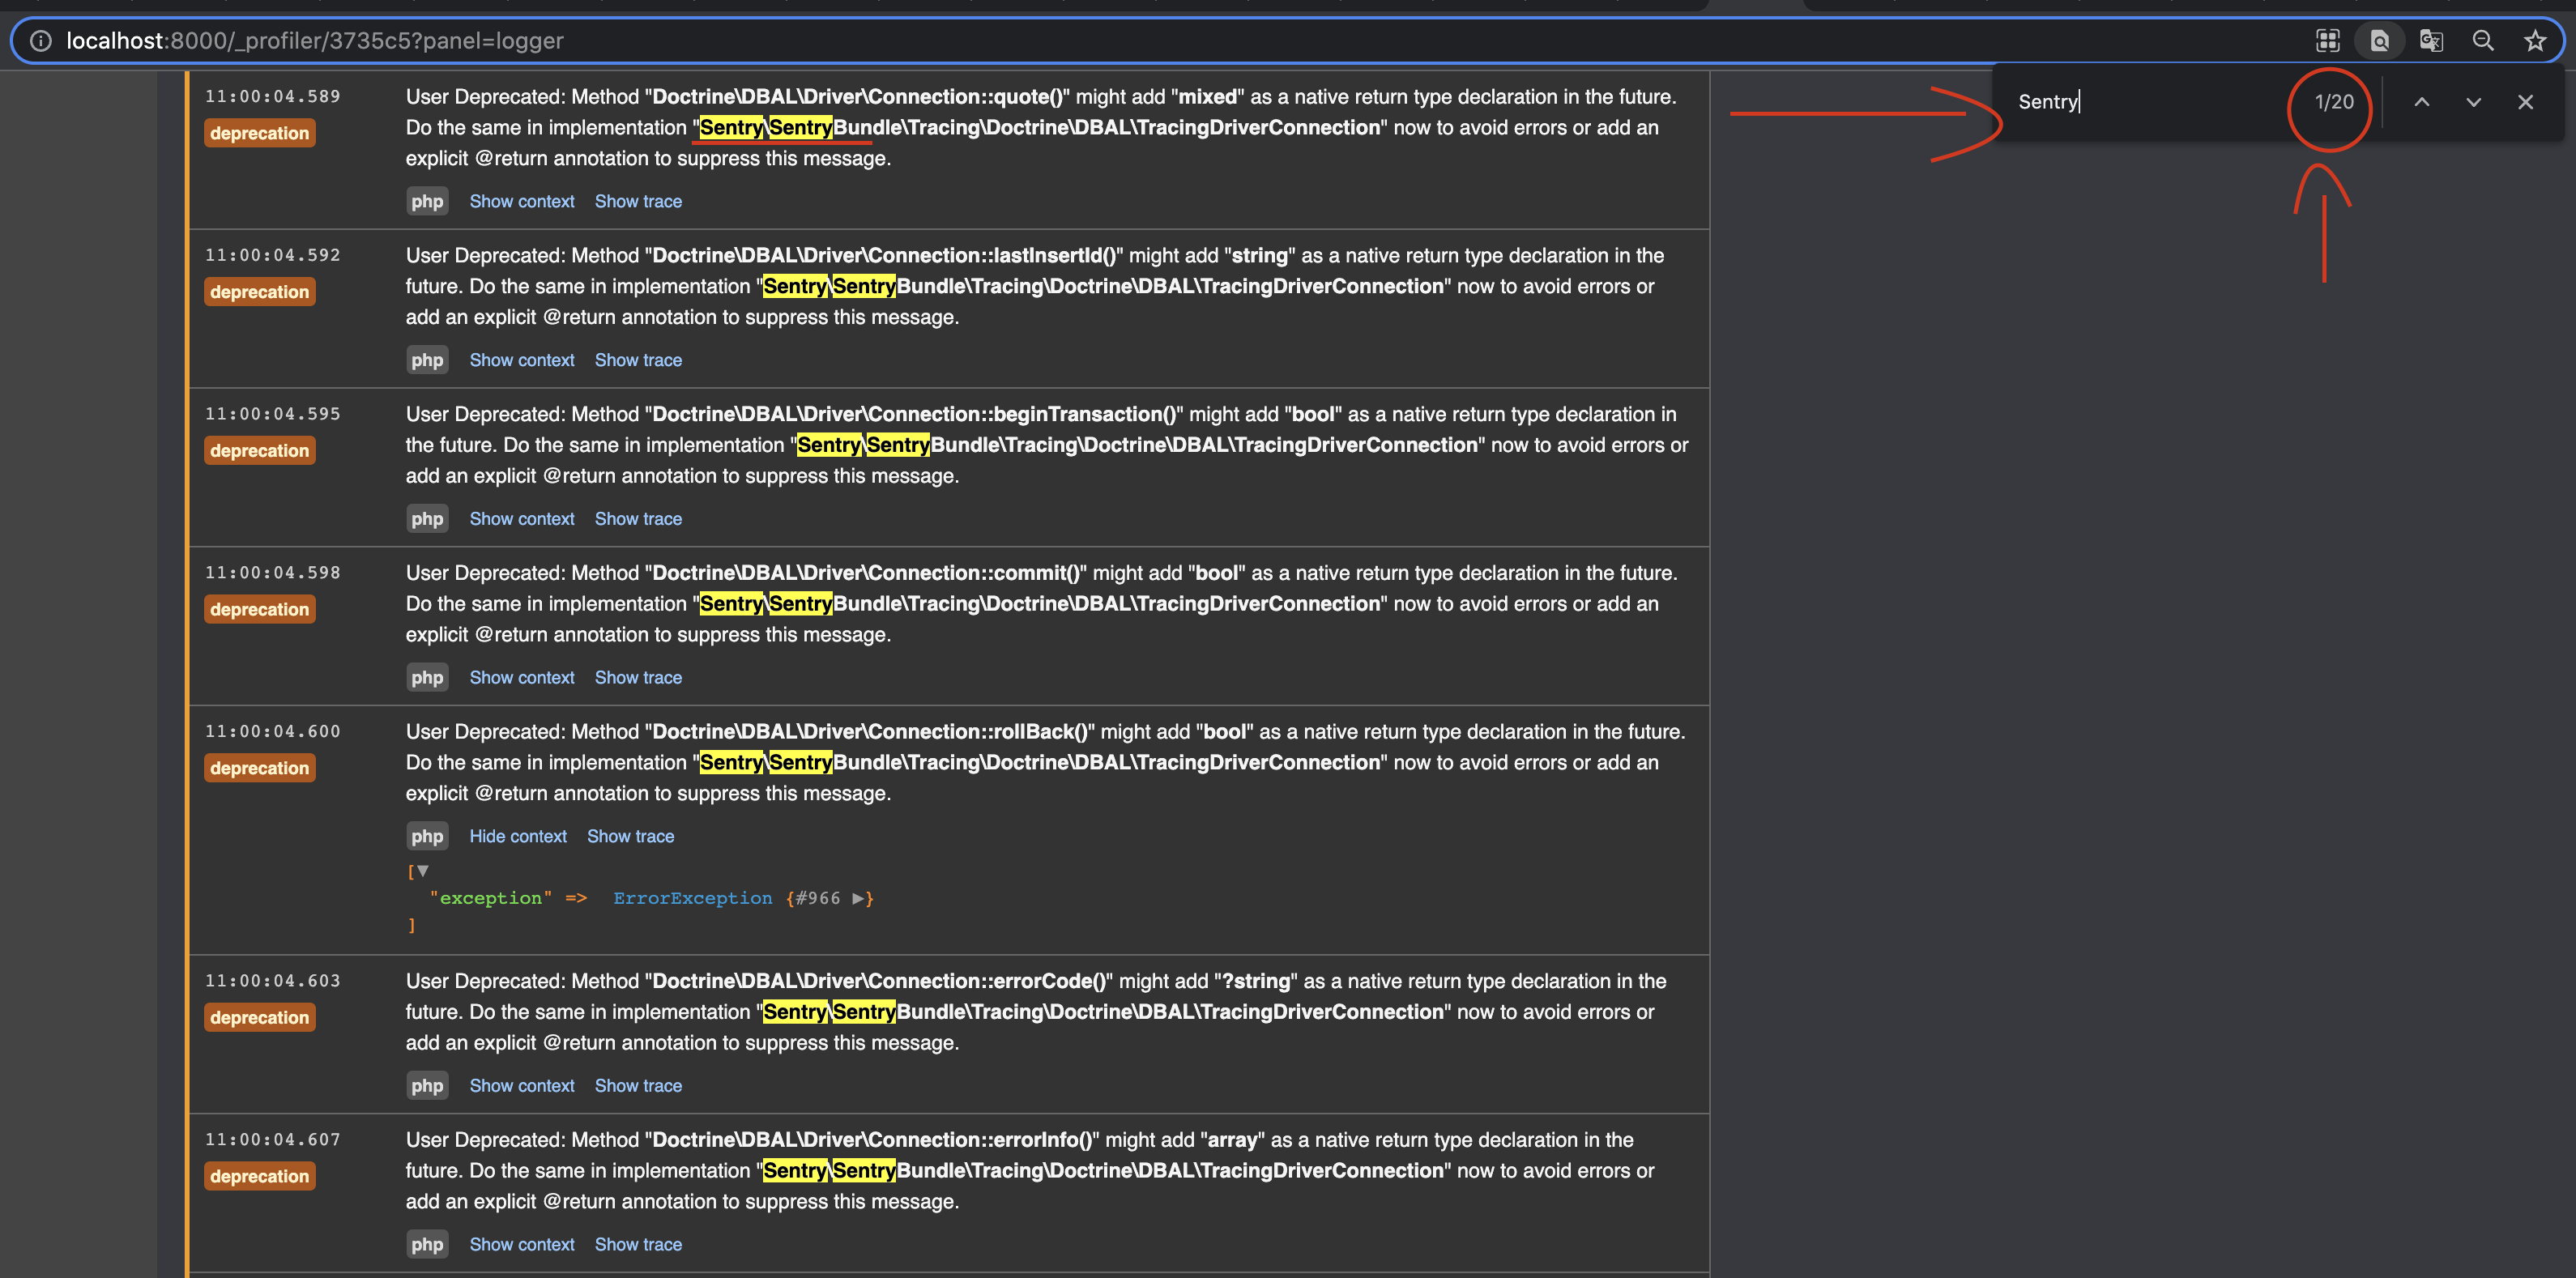Viewport: 2576px width, 1278px height.
Task: Bookmark this page with the star icon
Action: coord(2534,41)
